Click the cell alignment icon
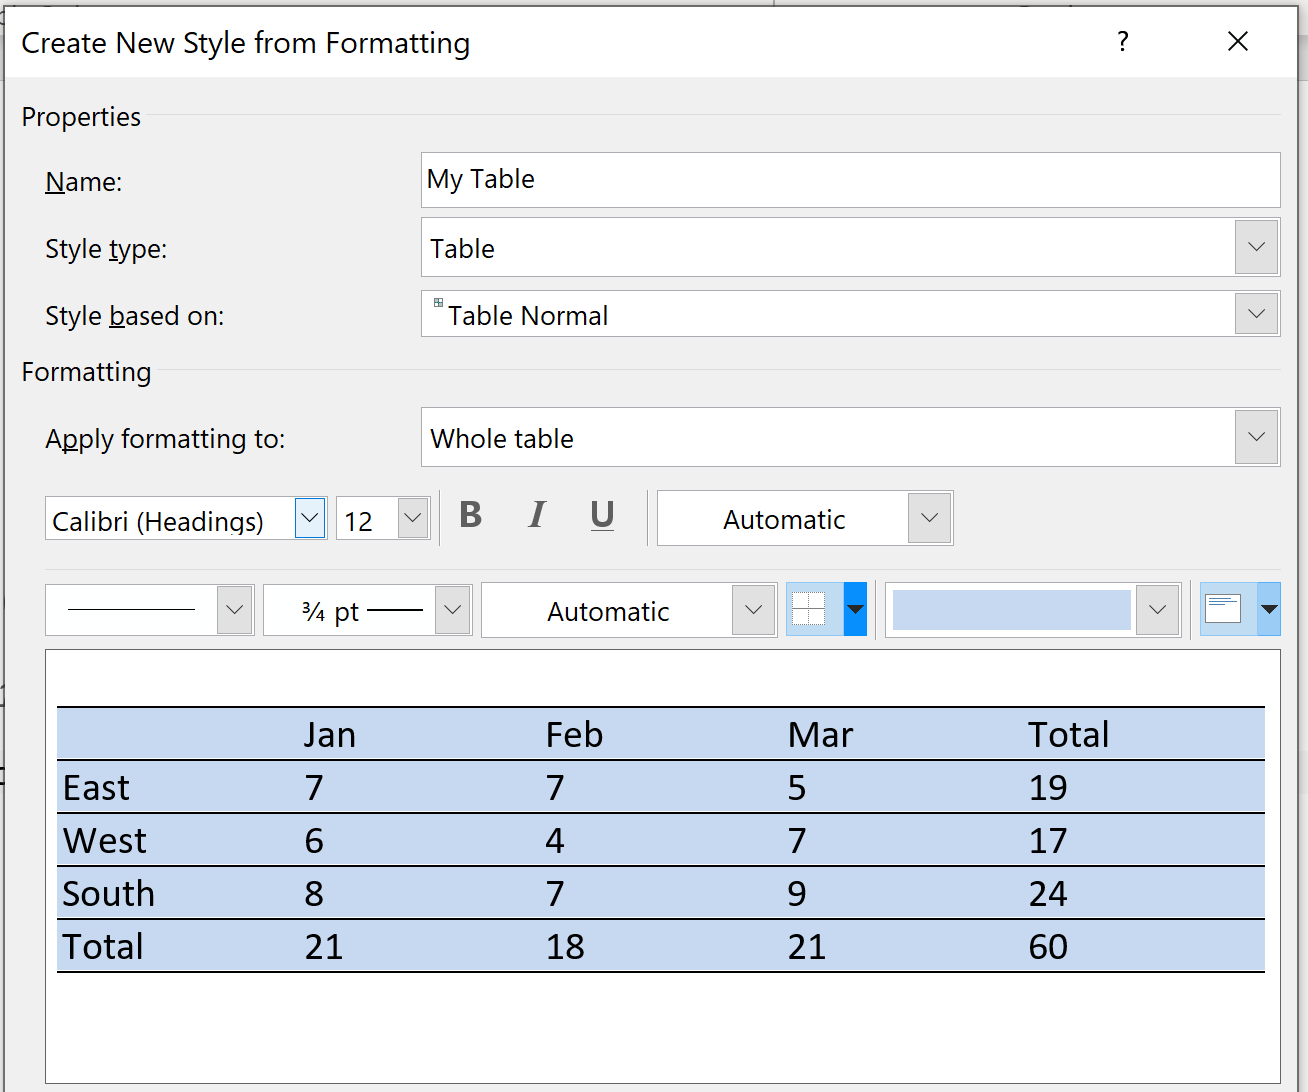 pos(1223,609)
